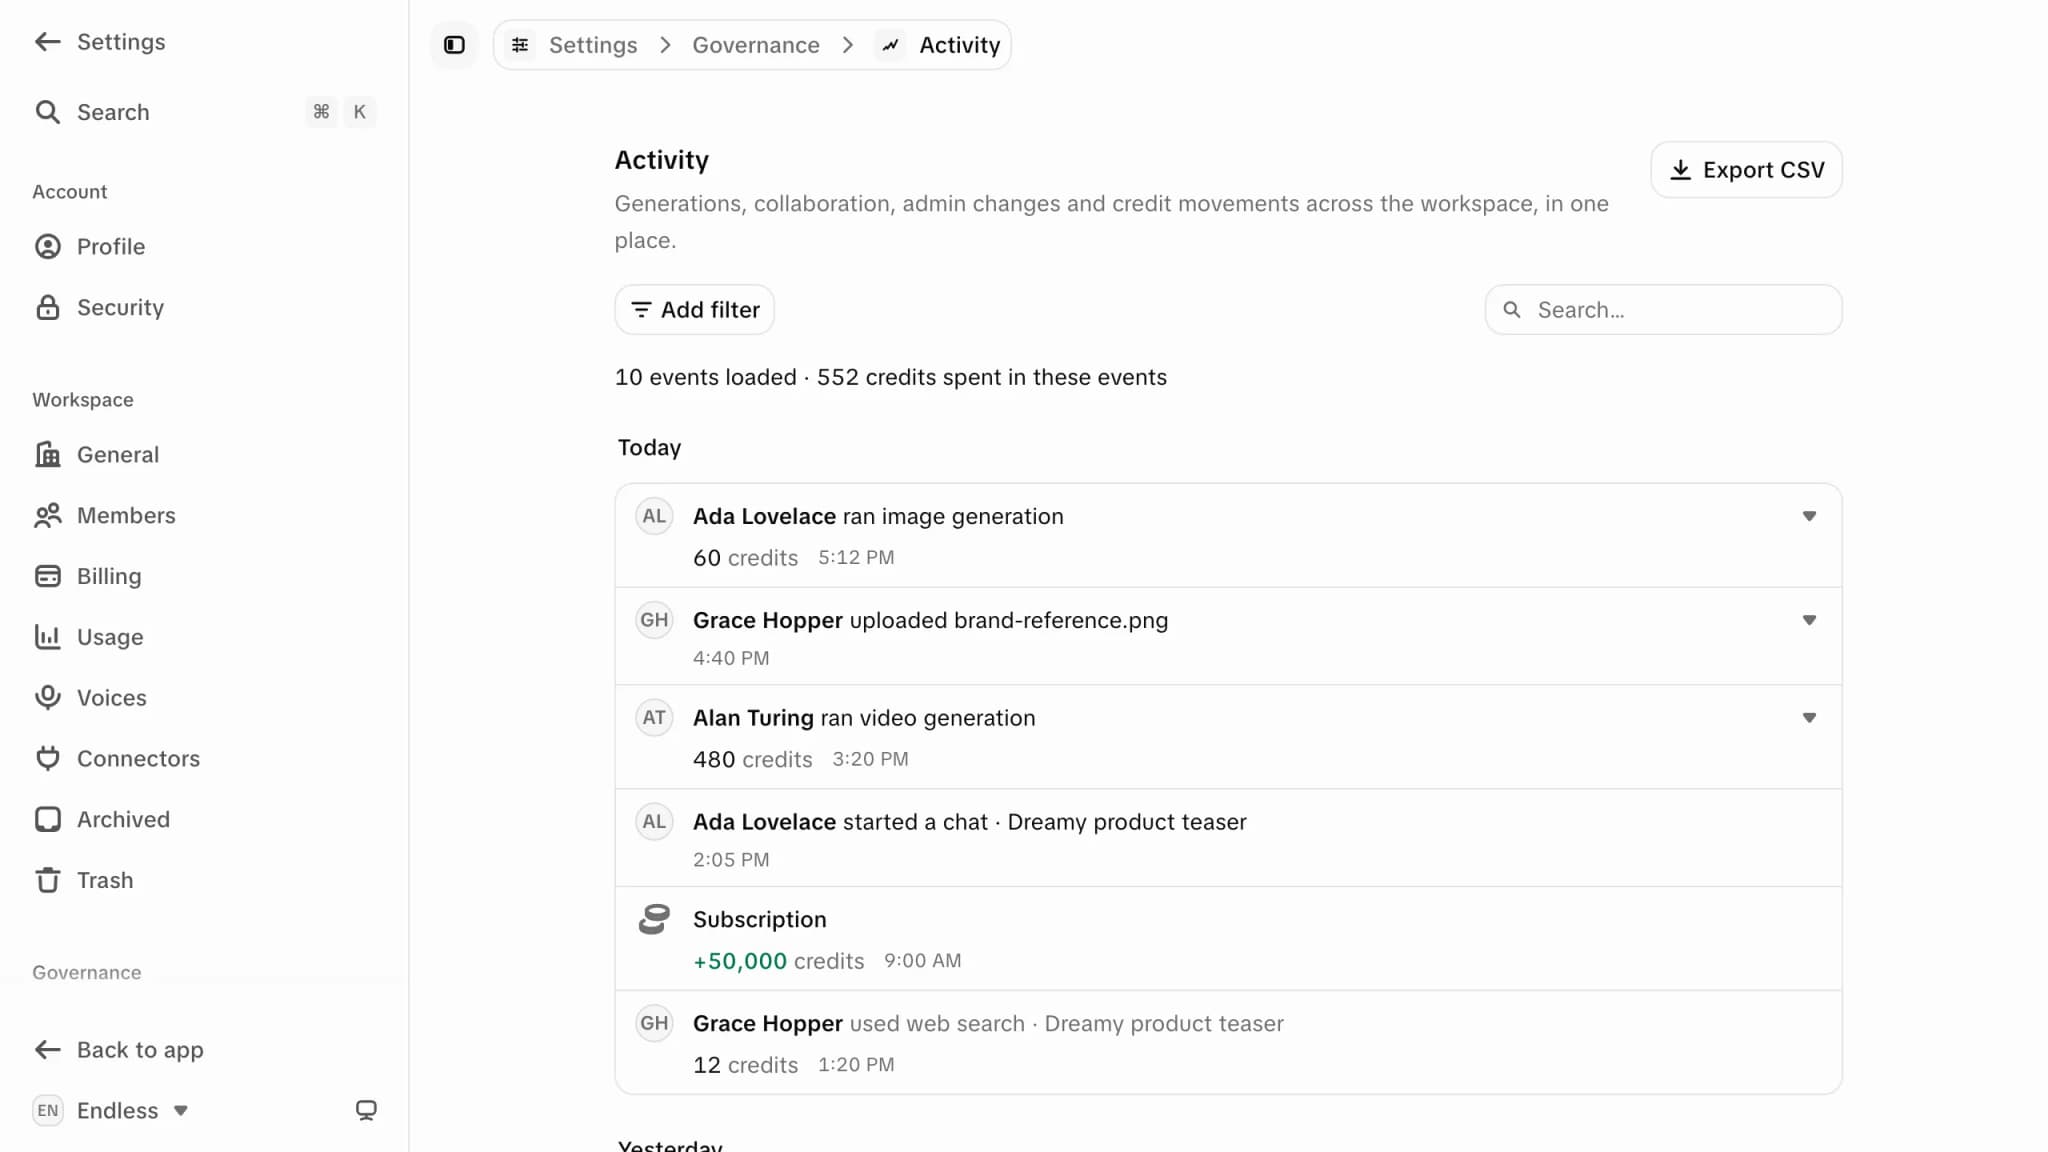Viewport: 2048px width, 1152px height.
Task: Open Connectors settings
Action: (204, 759)
